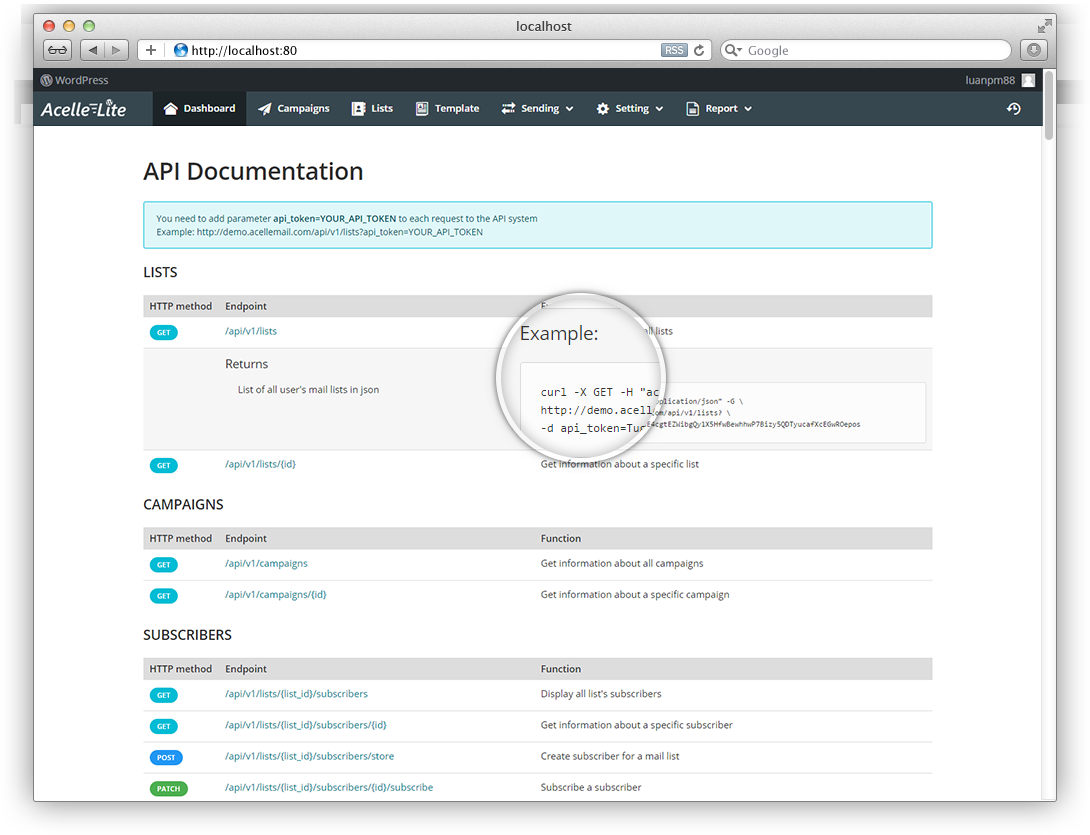Open the Lists menu item
The image size is (1090, 835).
tap(373, 108)
